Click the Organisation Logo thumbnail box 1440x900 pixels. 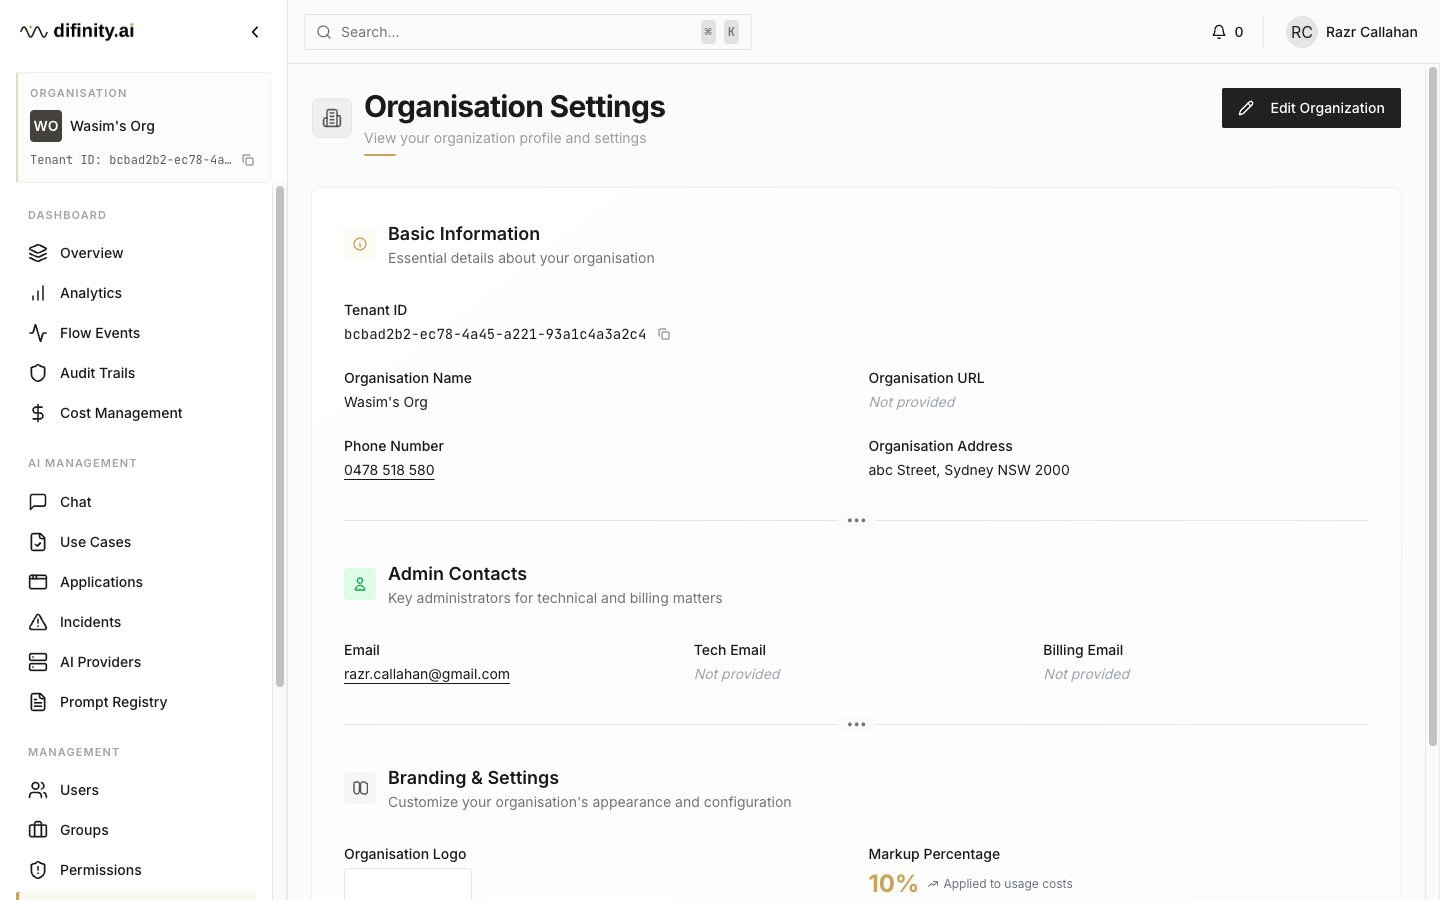pos(408,884)
